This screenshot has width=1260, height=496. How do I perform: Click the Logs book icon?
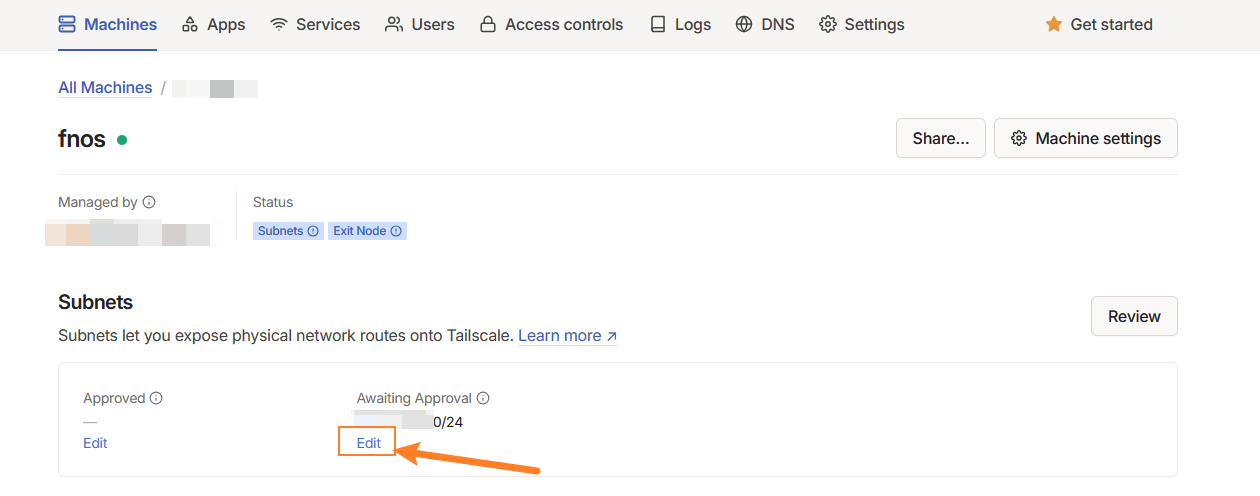pyautogui.click(x=658, y=24)
